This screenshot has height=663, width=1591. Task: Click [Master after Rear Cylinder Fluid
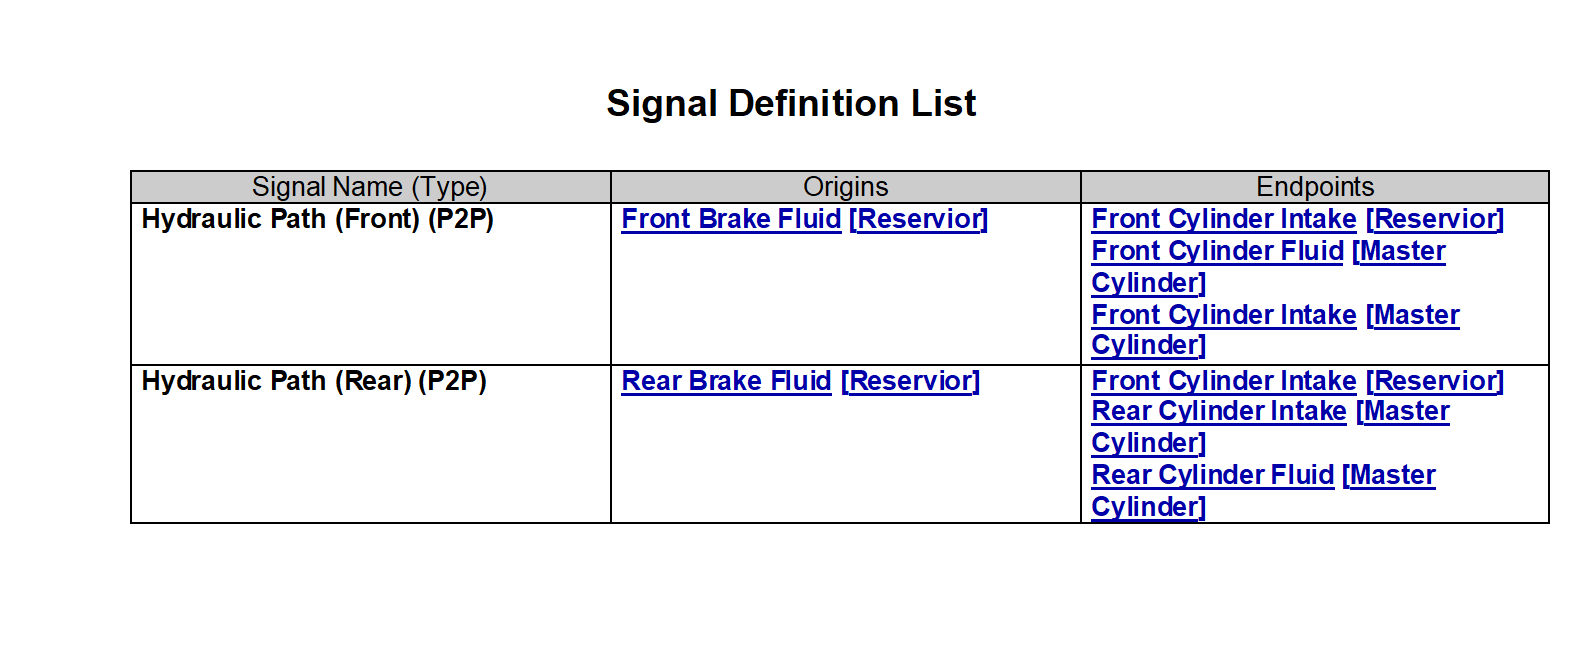point(1388,475)
